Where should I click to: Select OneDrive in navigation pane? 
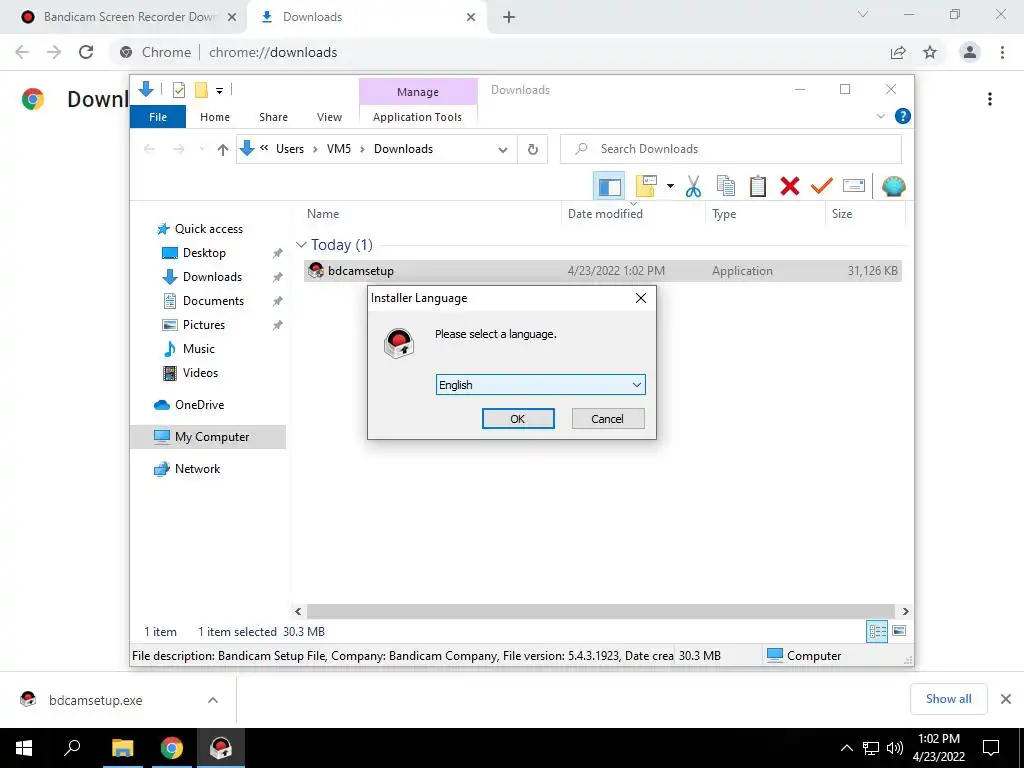(x=199, y=405)
